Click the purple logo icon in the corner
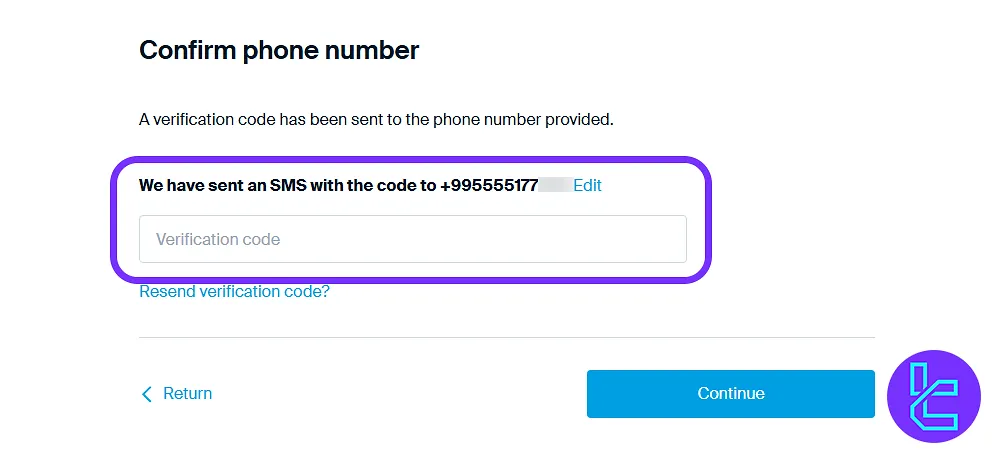Image resolution: width=993 pixels, height=455 pixels. 934,397
